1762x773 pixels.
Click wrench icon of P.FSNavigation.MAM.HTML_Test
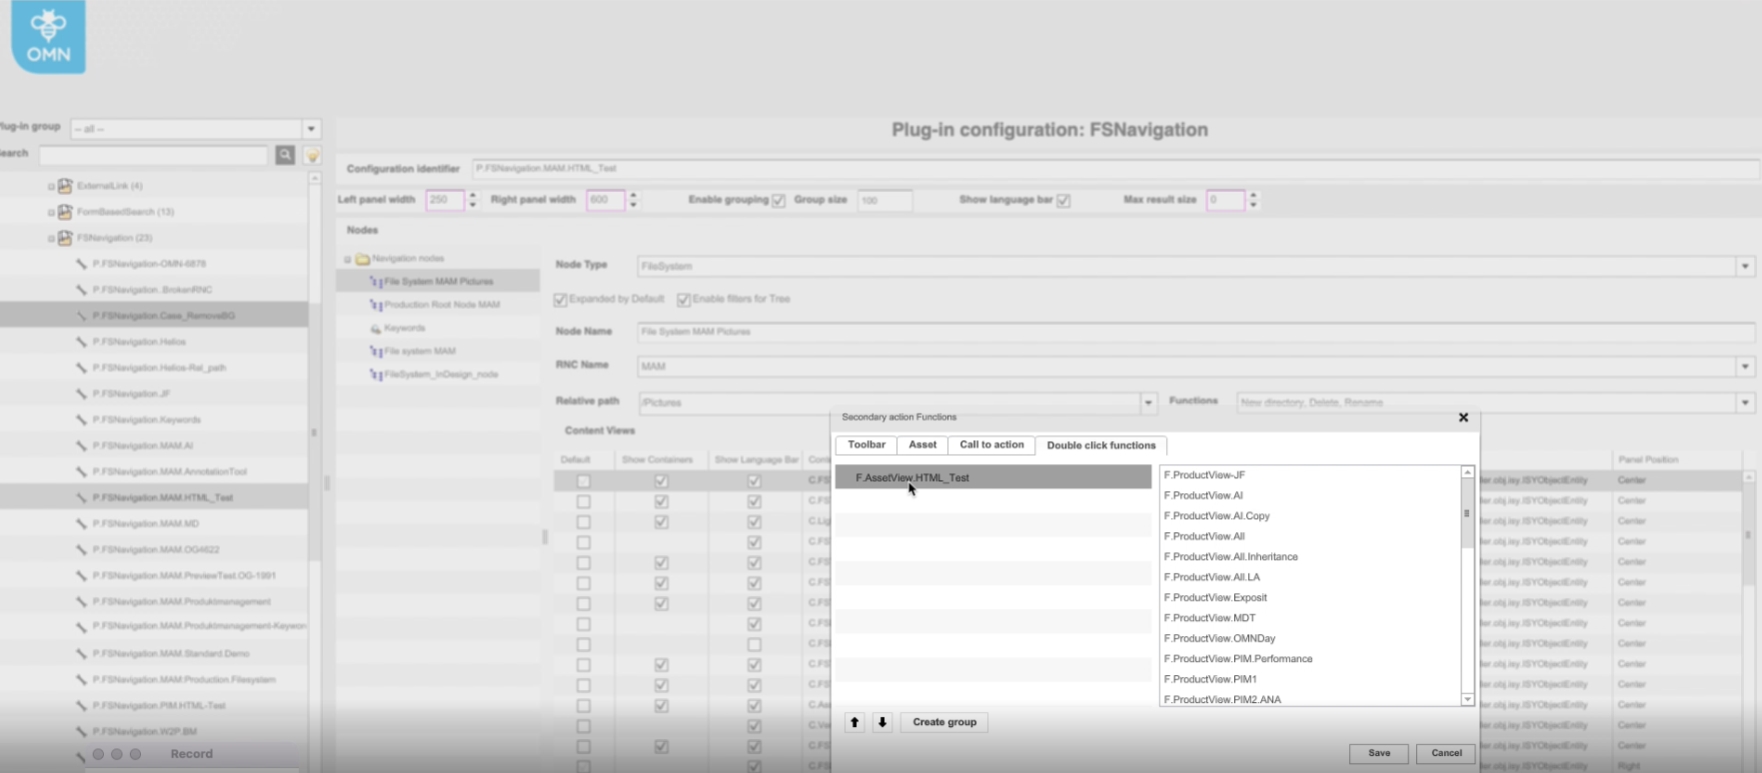click(81, 498)
